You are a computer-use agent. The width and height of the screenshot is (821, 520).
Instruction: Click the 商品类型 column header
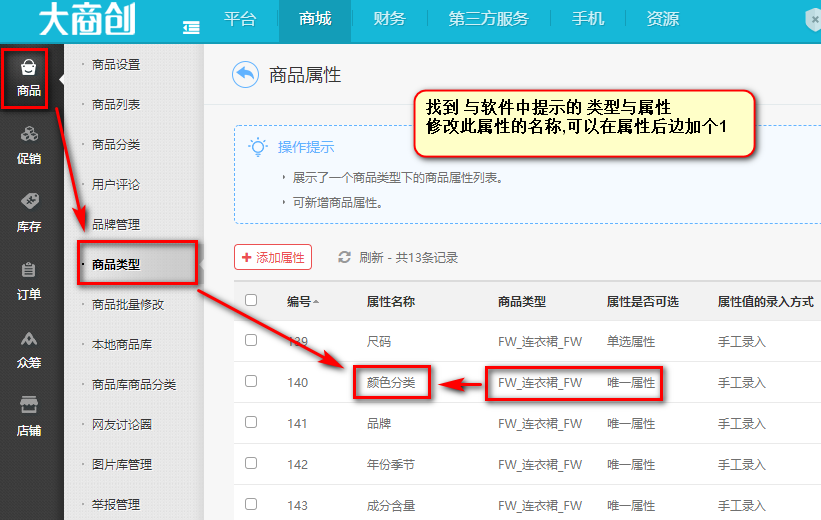tap(522, 302)
